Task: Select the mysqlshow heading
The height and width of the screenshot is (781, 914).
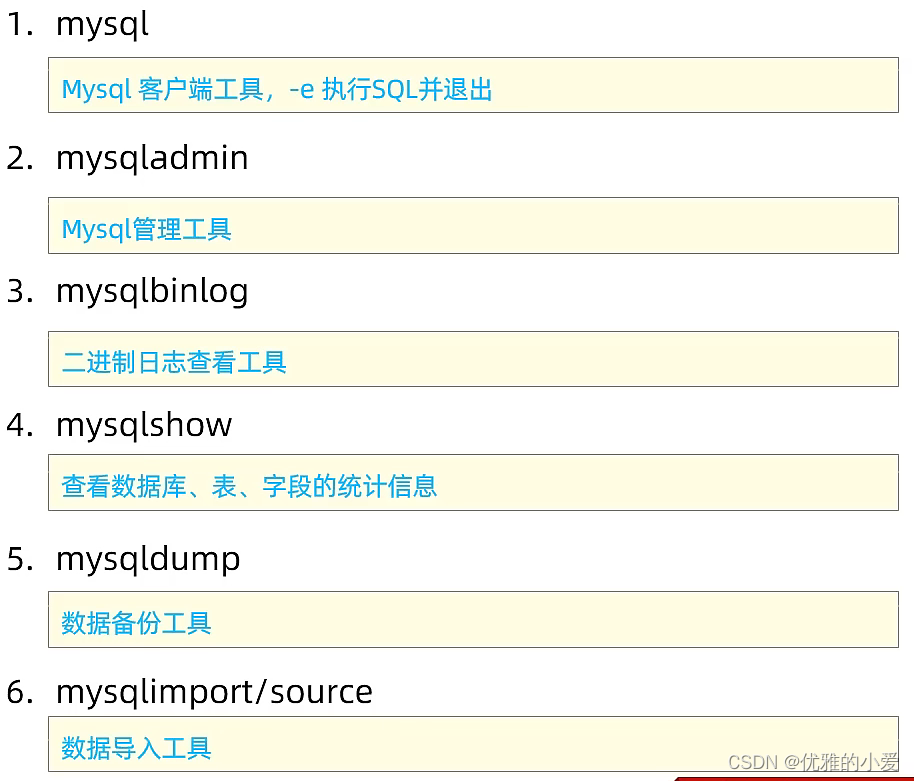Action: coord(143,425)
